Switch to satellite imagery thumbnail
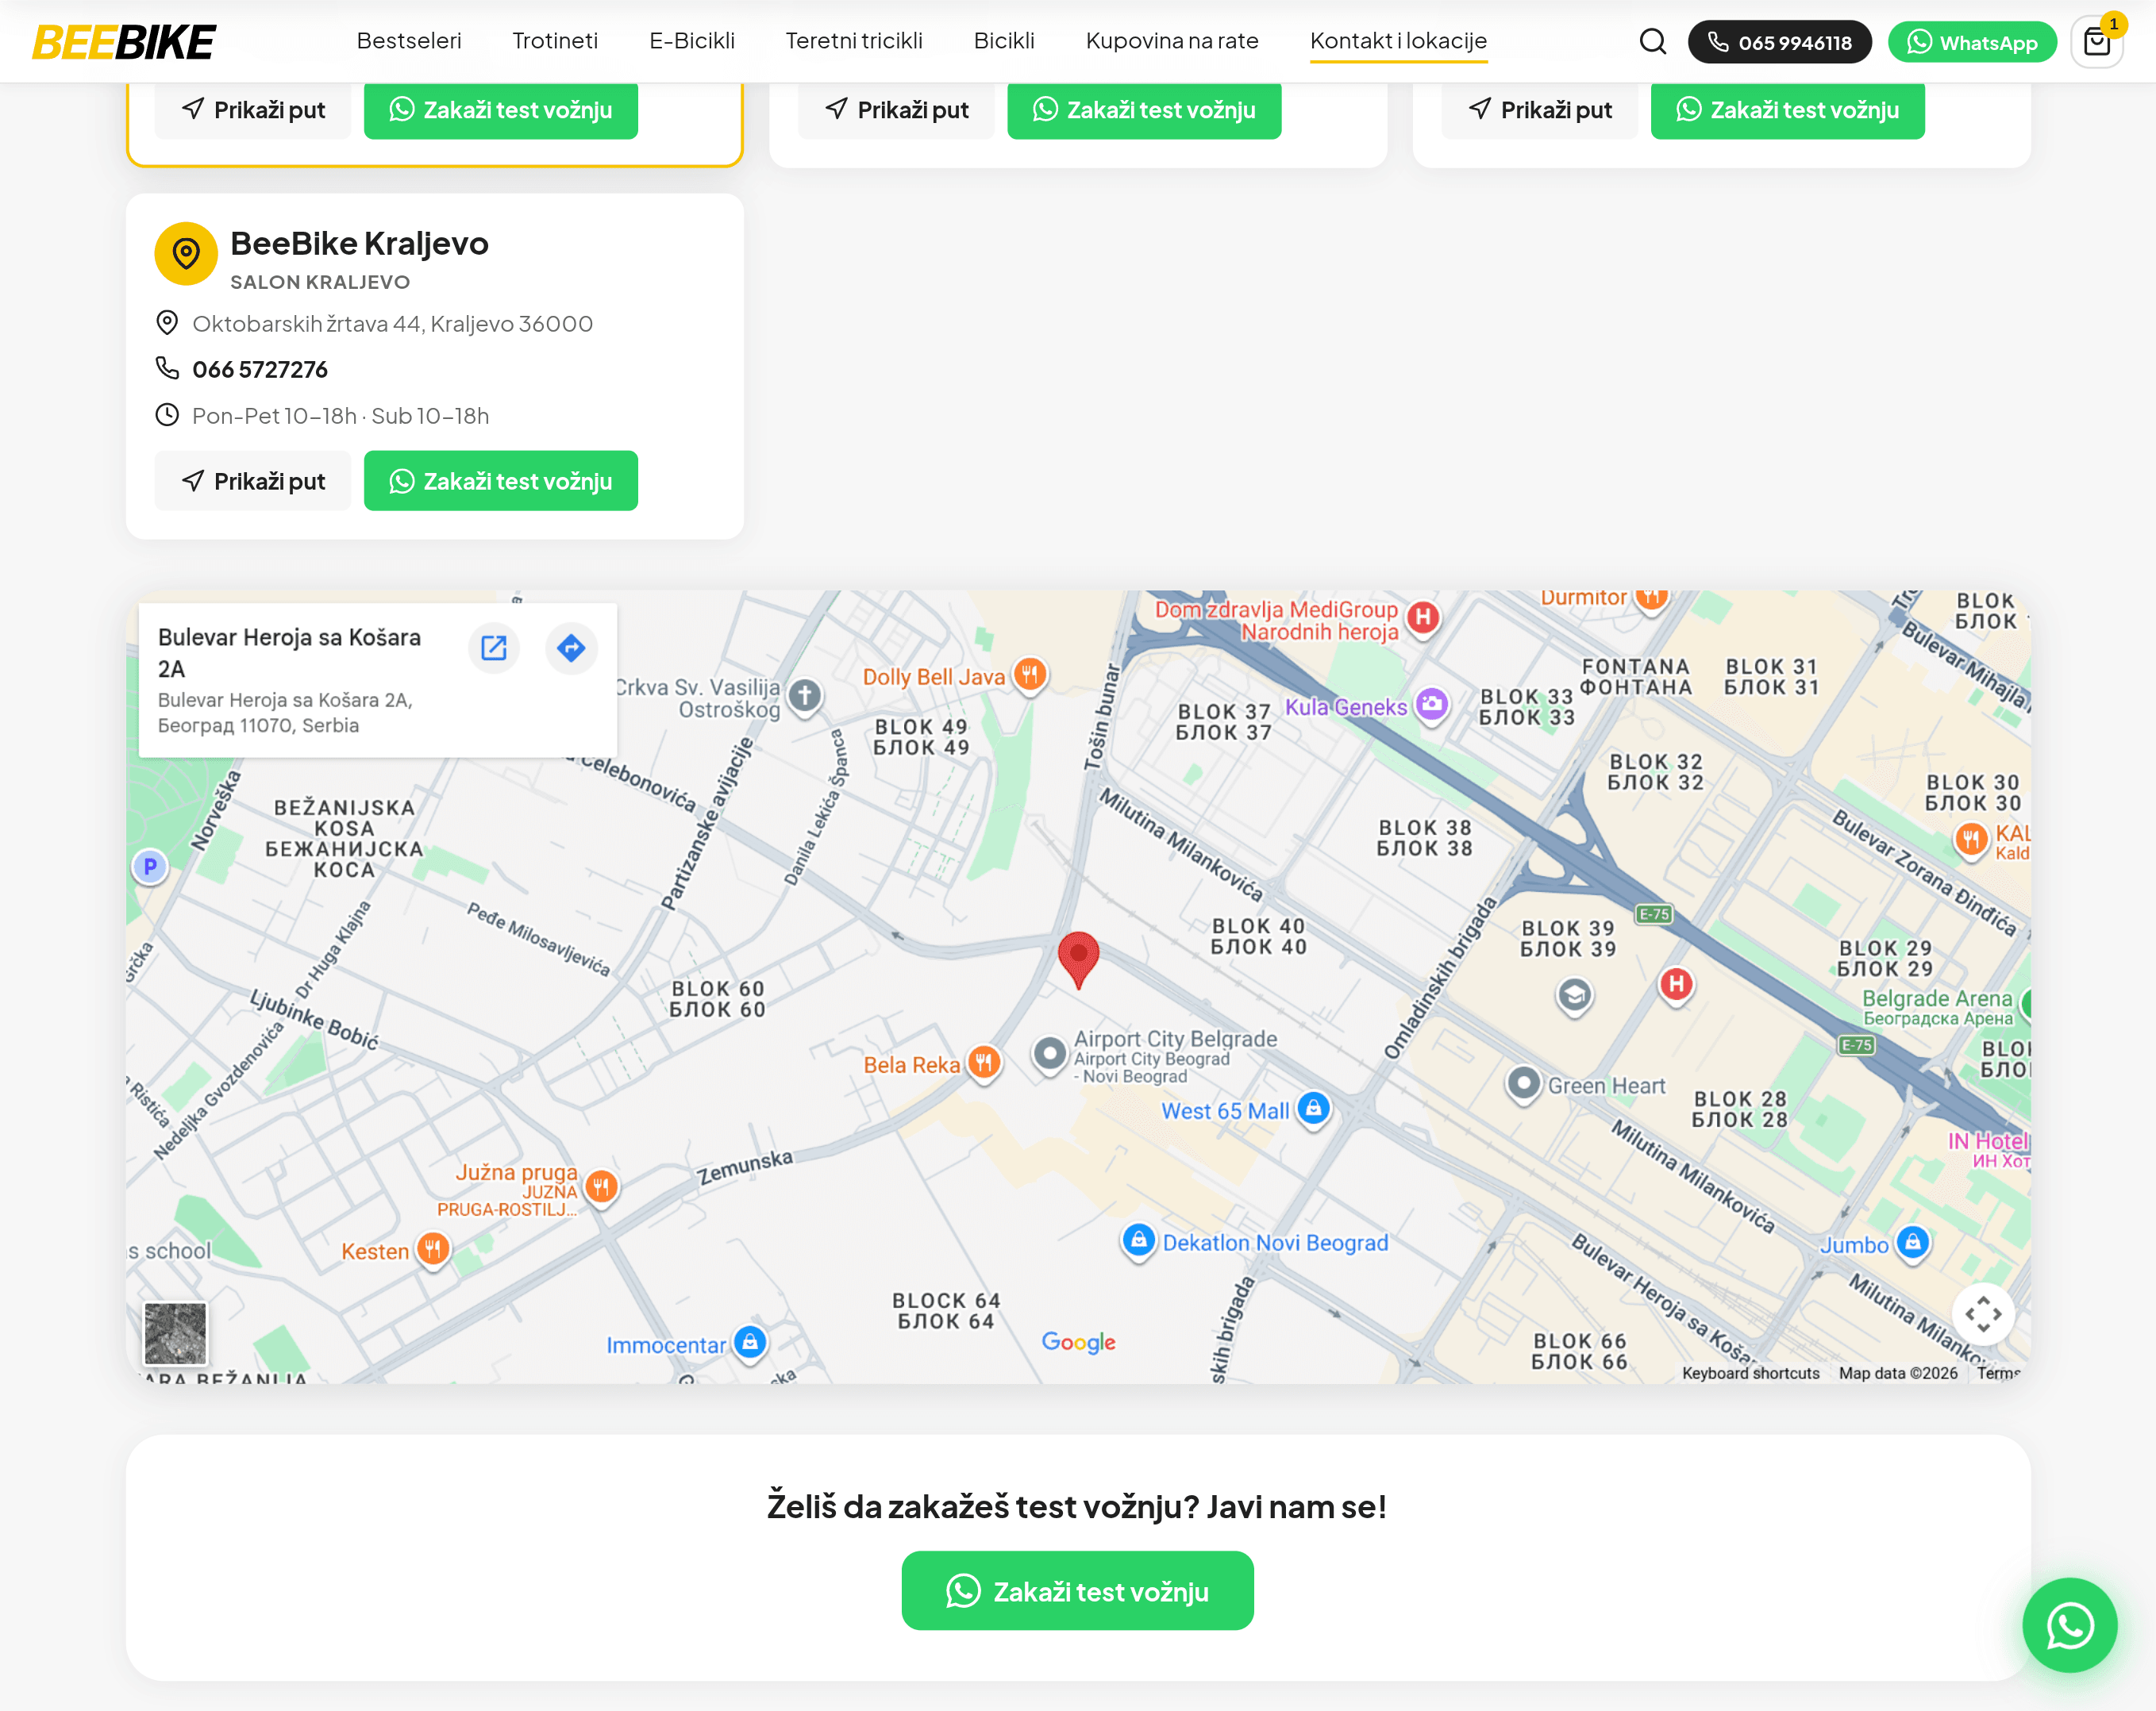 coord(175,1333)
